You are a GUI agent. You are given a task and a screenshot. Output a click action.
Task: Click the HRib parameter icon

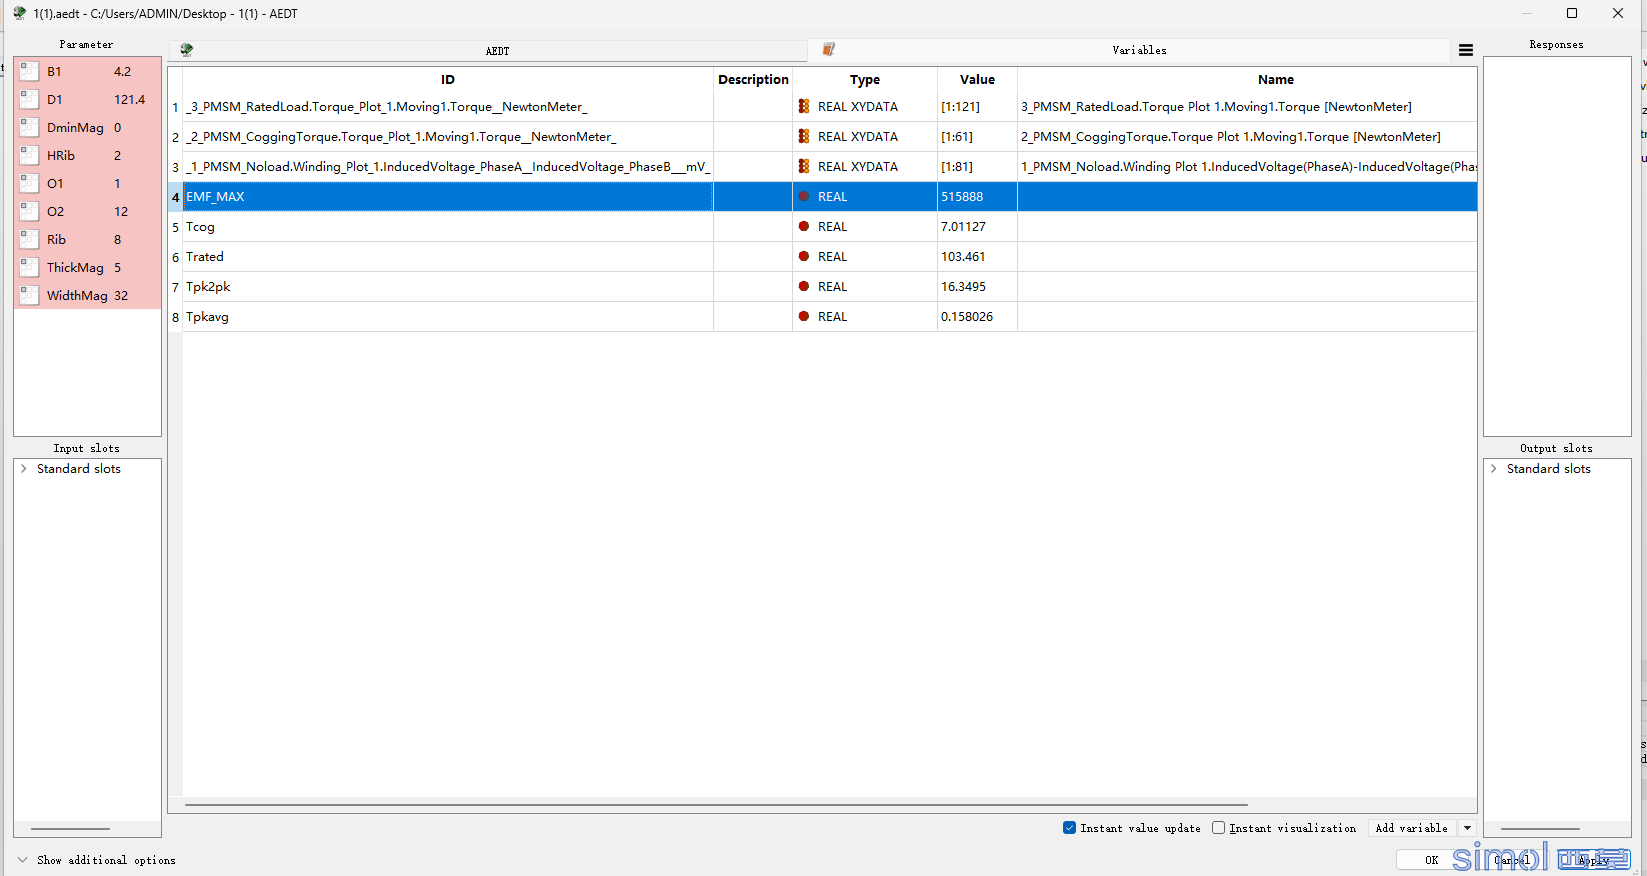pos(30,155)
